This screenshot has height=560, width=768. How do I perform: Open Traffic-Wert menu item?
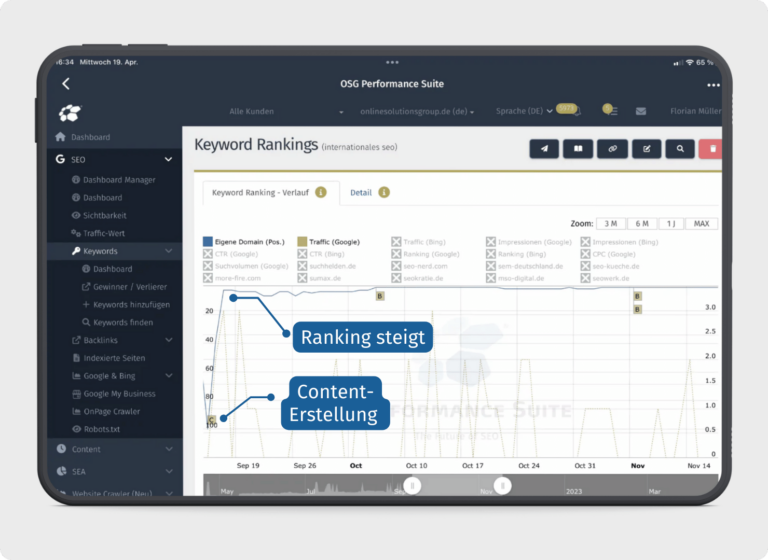[98, 233]
